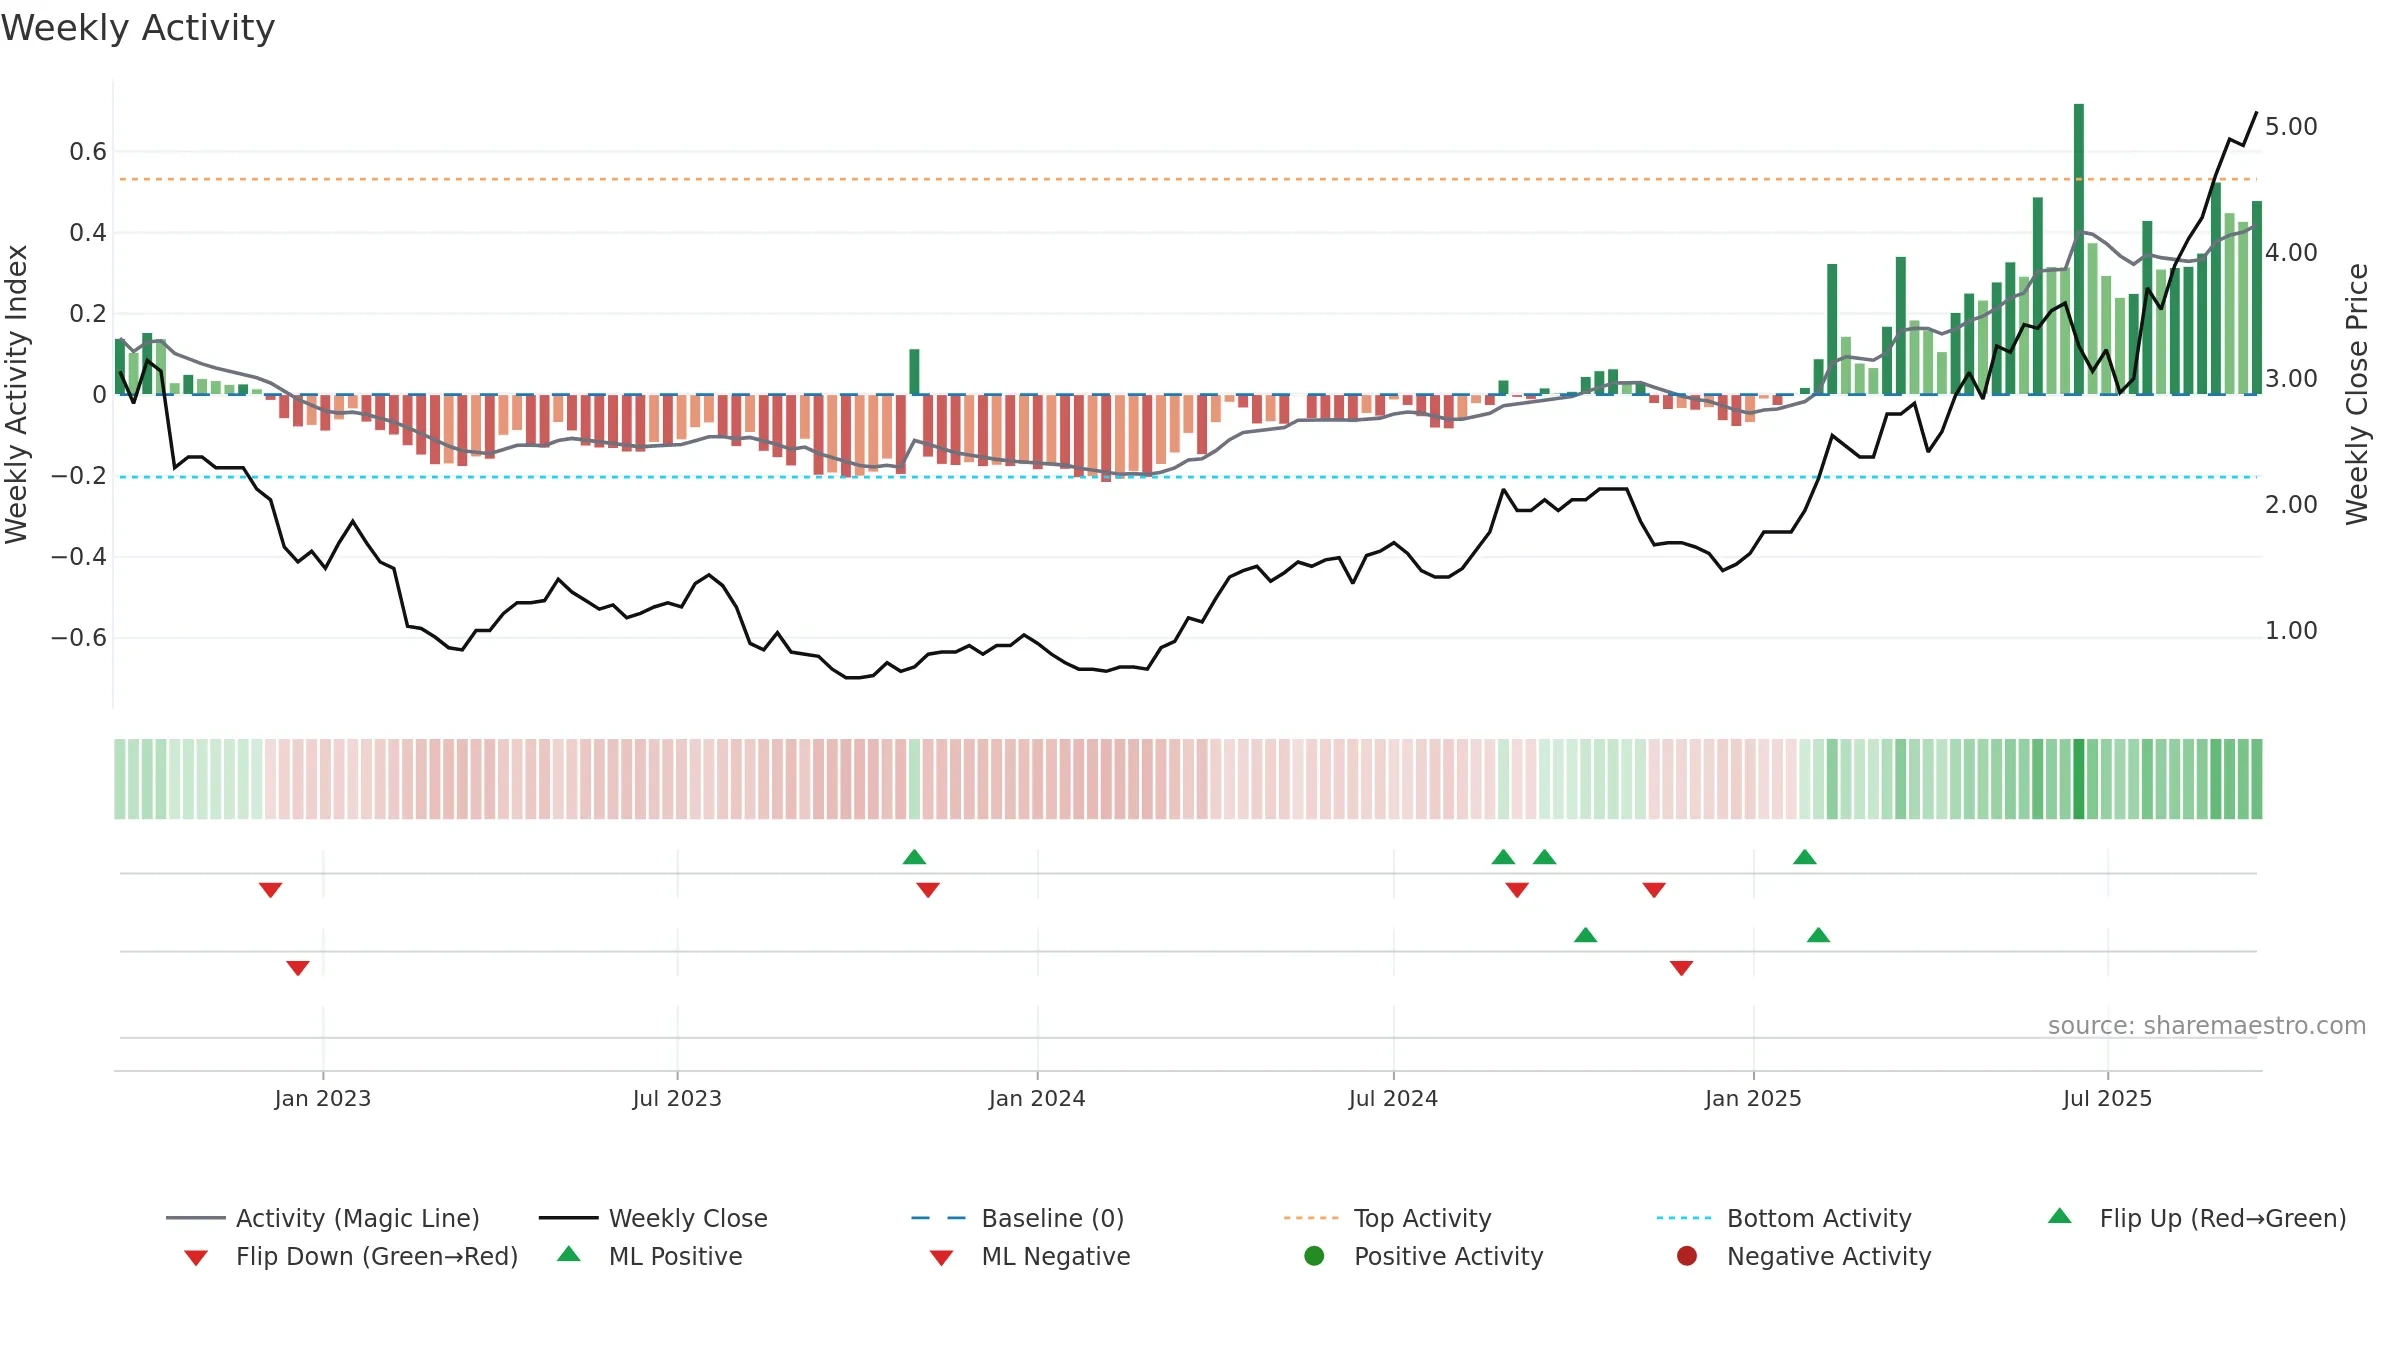Viewport: 2400px width, 1350px height.
Task: Click the source: sharemaestro.com text
Action: click(x=2207, y=1025)
